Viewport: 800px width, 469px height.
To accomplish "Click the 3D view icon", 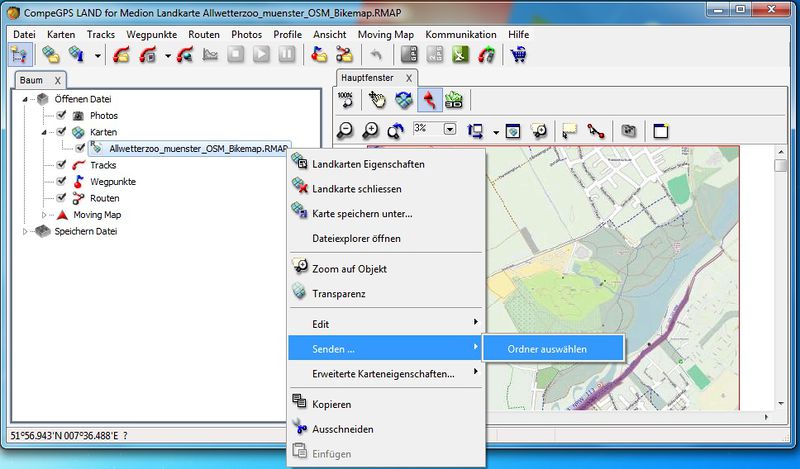I will (x=455, y=100).
